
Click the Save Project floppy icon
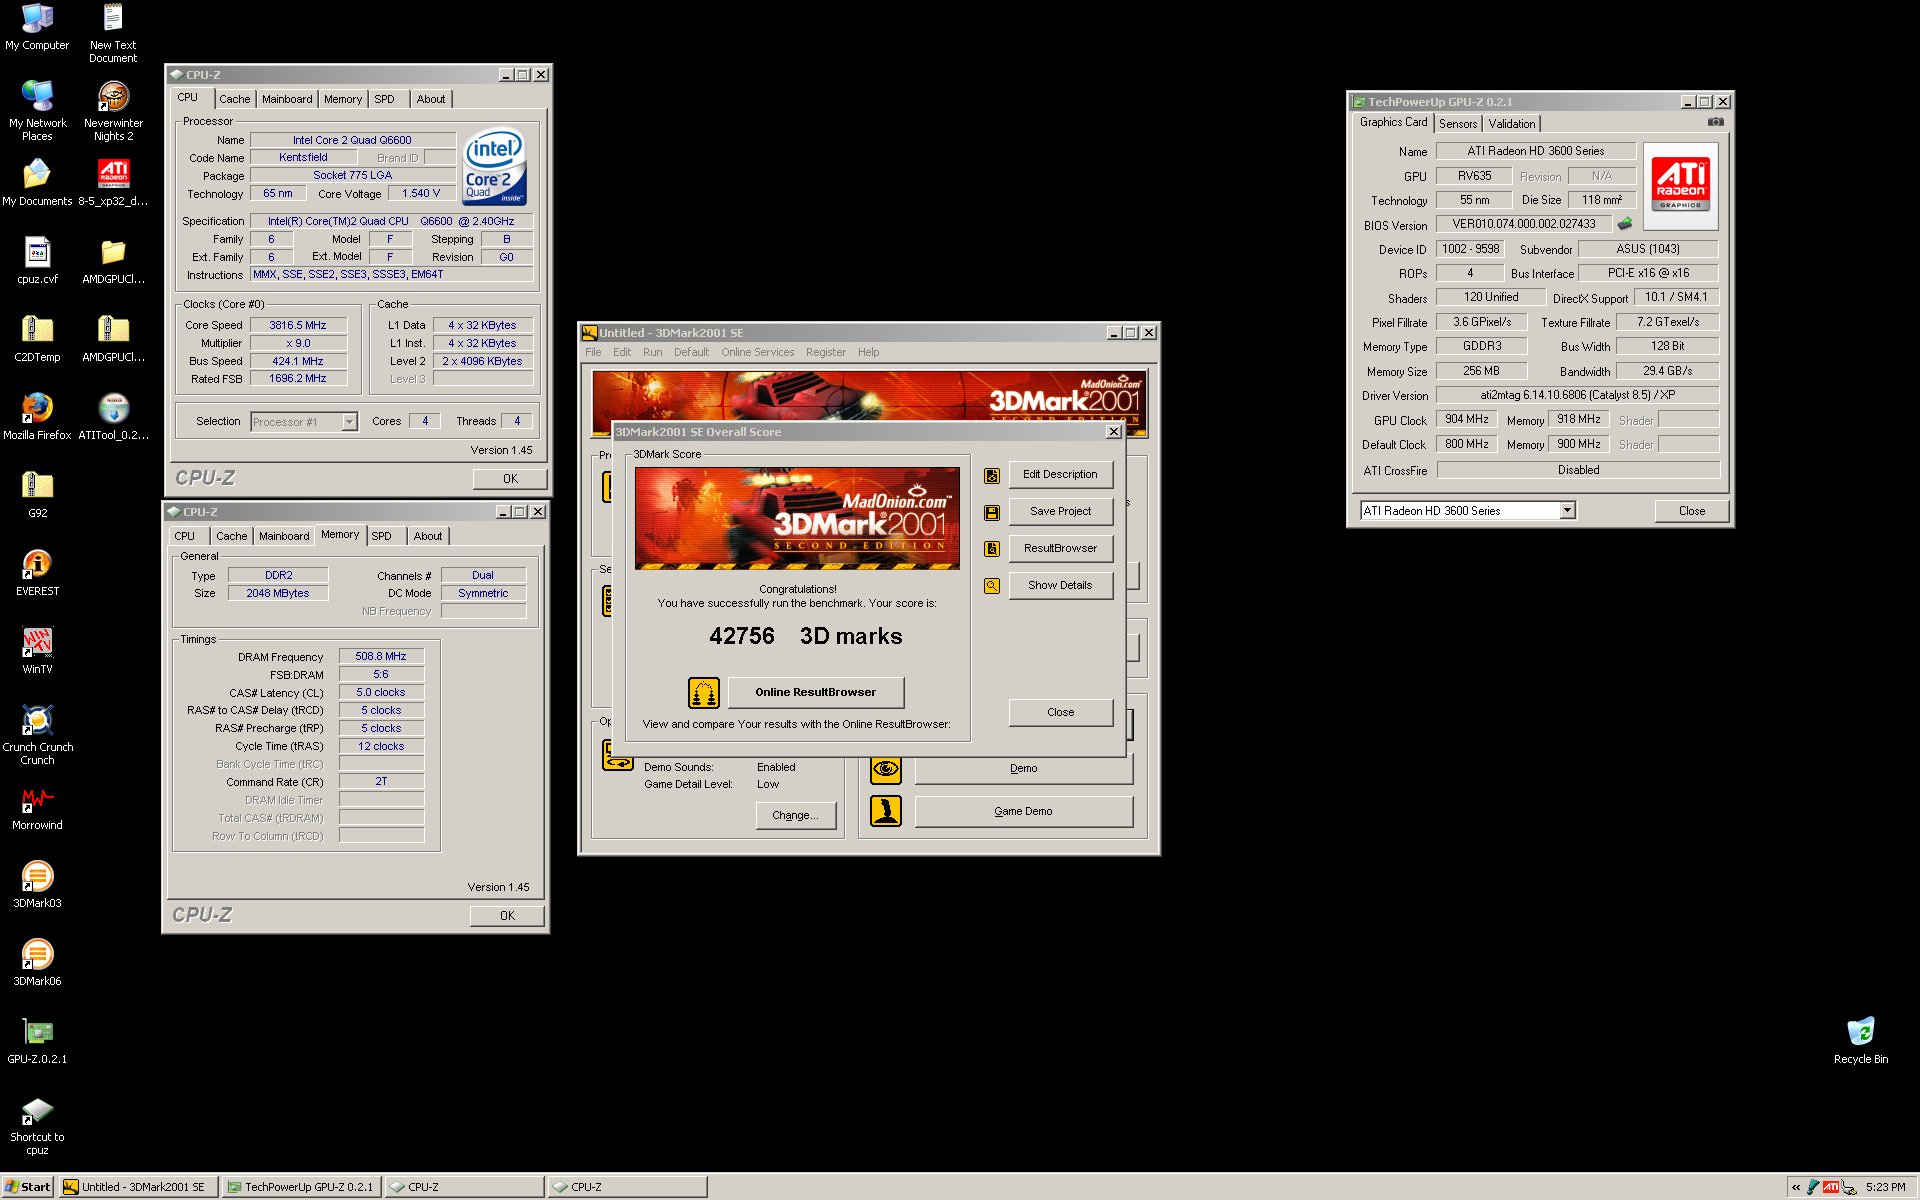coord(992,512)
